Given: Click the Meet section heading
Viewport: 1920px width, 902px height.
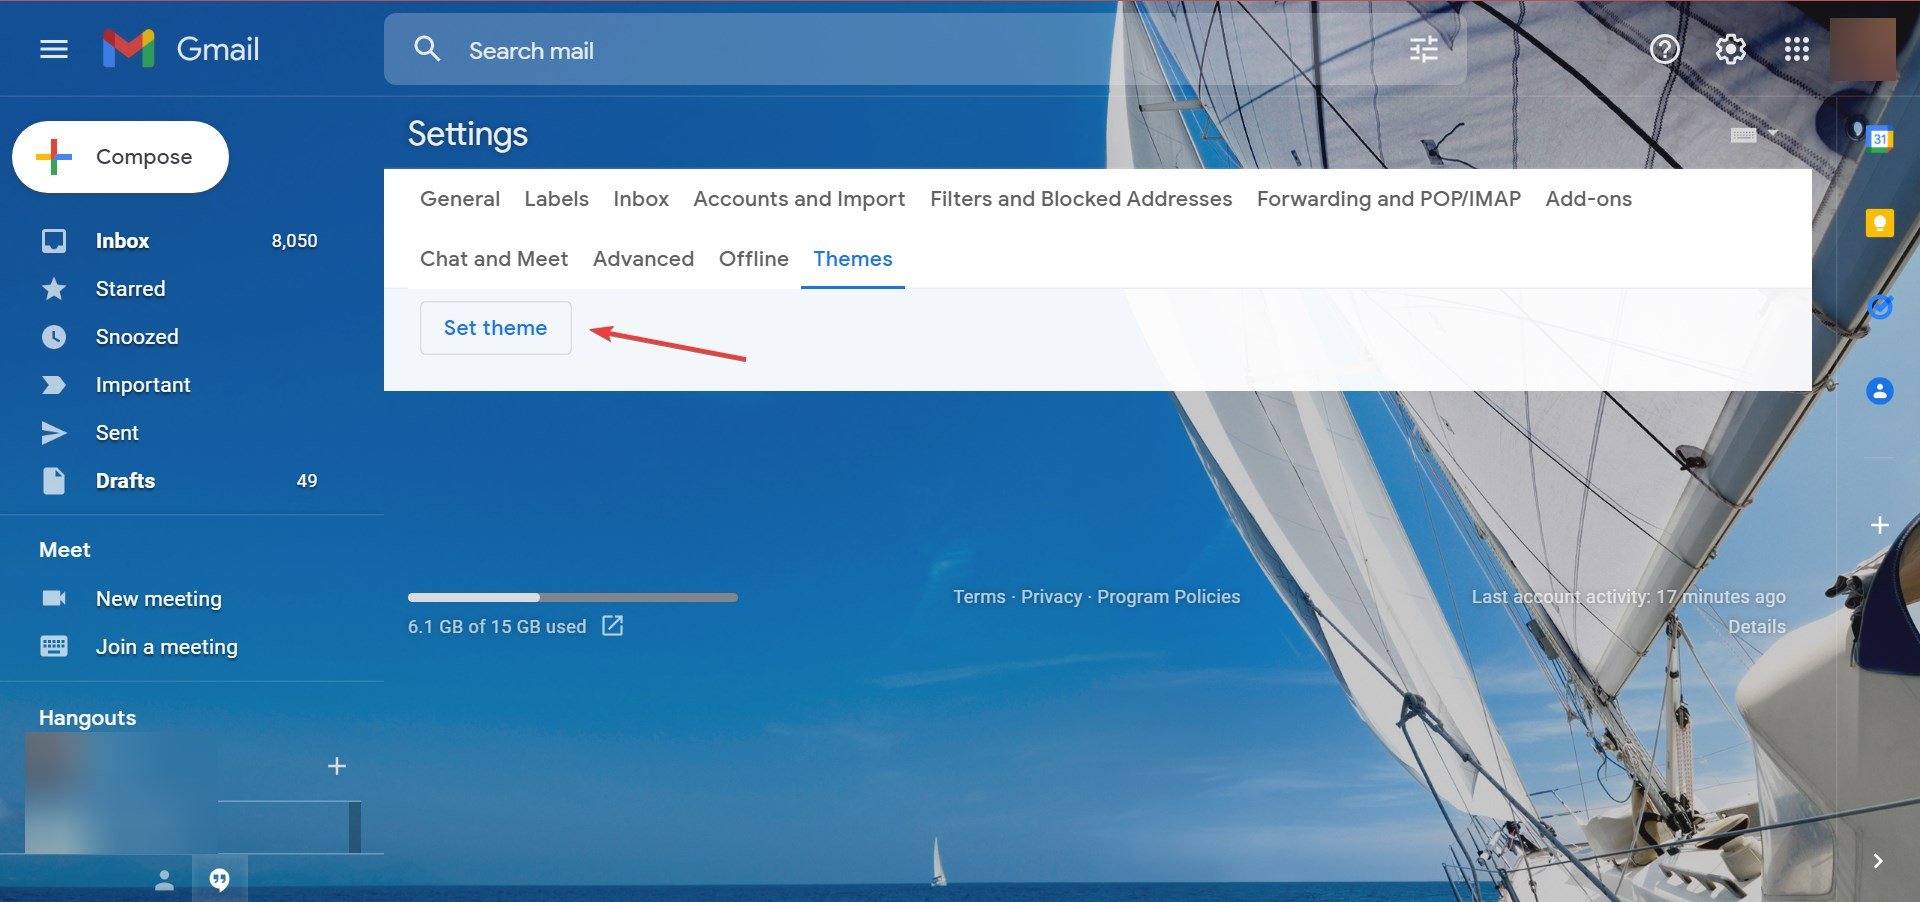Looking at the screenshot, I should (65, 550).
